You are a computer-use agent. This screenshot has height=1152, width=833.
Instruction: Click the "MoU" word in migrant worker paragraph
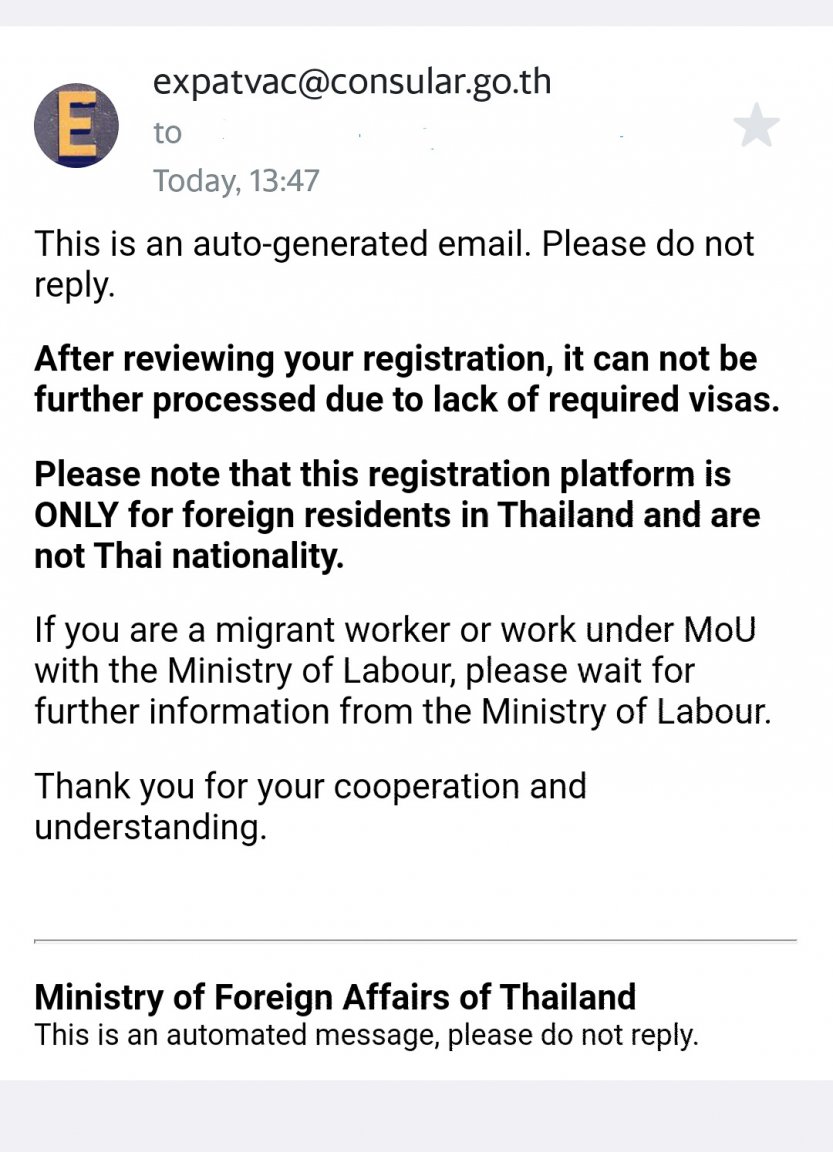tap(719, 630)
